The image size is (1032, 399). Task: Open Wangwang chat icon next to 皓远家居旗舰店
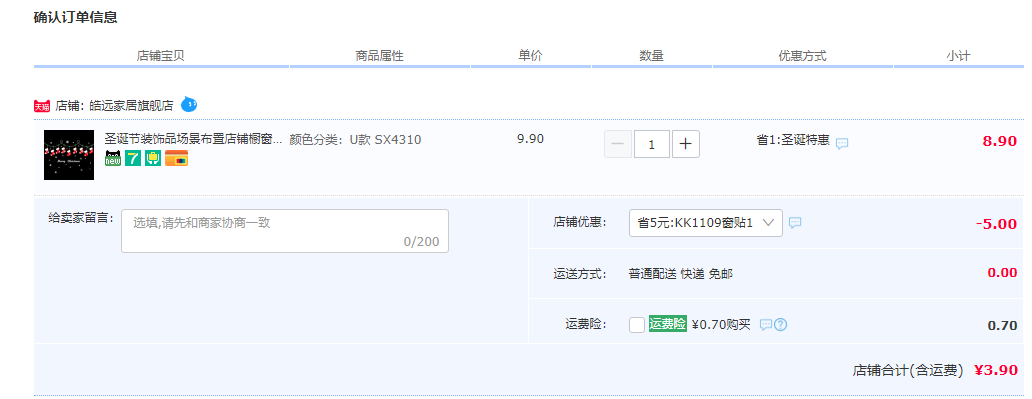[x=189, y=104]
